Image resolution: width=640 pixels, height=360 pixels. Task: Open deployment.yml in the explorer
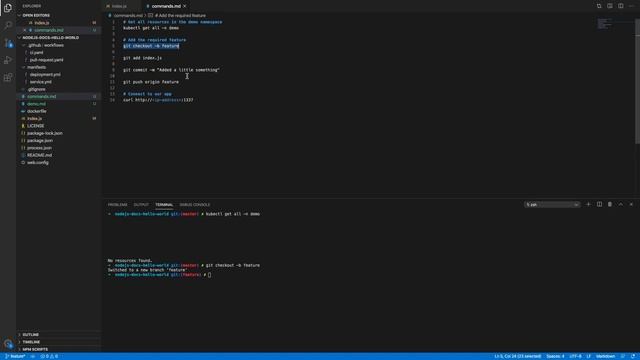(x=45, y=75)
